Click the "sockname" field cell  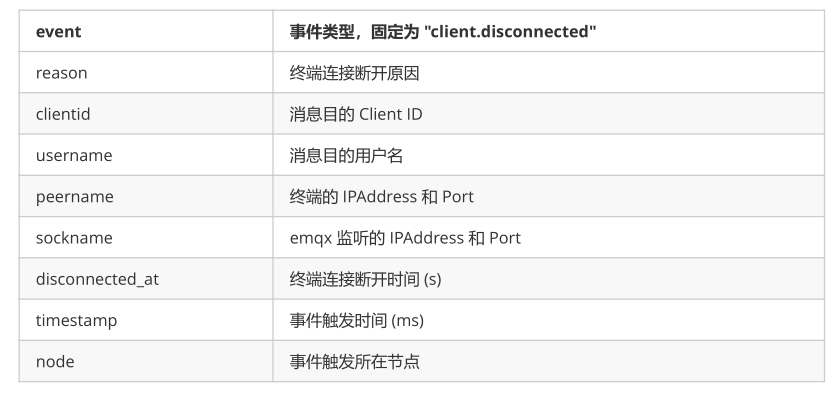coord(146,238)
